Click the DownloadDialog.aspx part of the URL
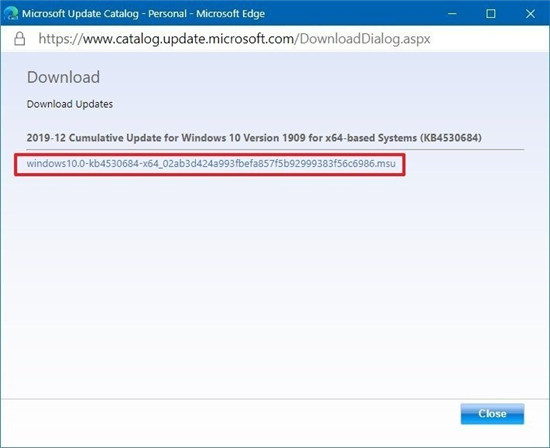The height and width of the screenshot is (448, 550). [365, 39]
